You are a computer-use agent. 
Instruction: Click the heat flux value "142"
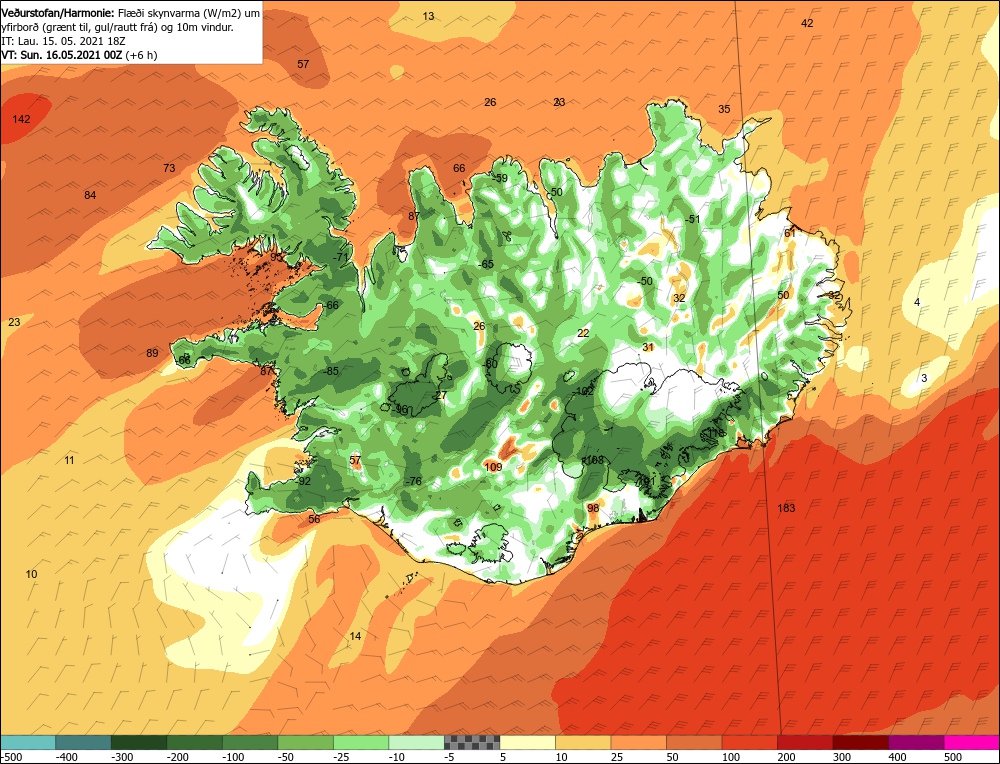[21, 119]
